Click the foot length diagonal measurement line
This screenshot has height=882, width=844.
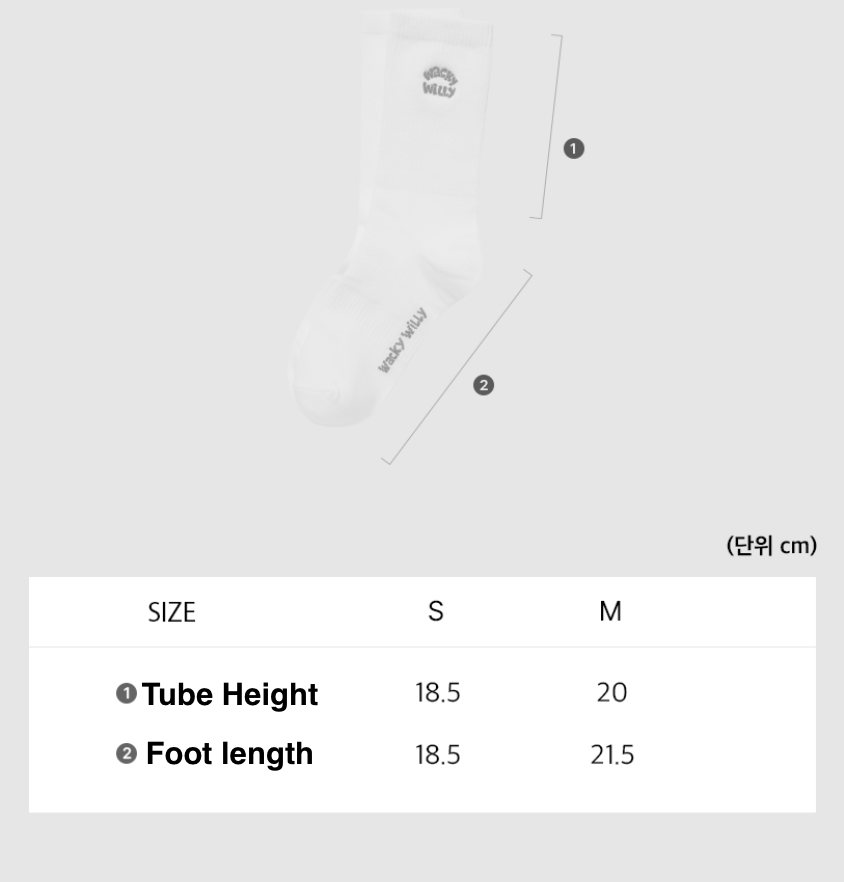457,368
